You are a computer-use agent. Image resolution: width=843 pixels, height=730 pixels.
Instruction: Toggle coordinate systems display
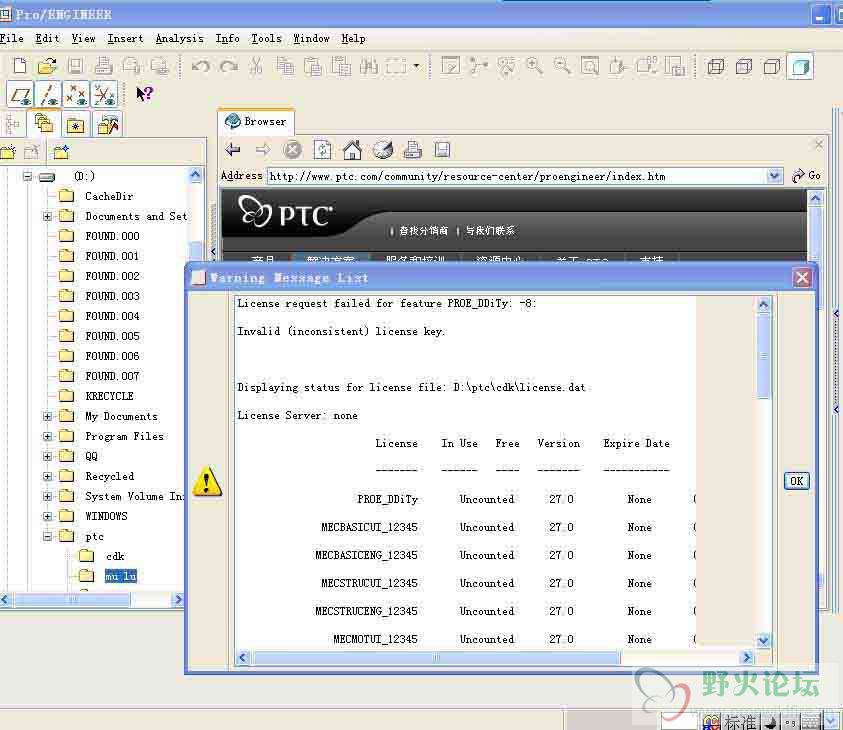tap(104, 95)
